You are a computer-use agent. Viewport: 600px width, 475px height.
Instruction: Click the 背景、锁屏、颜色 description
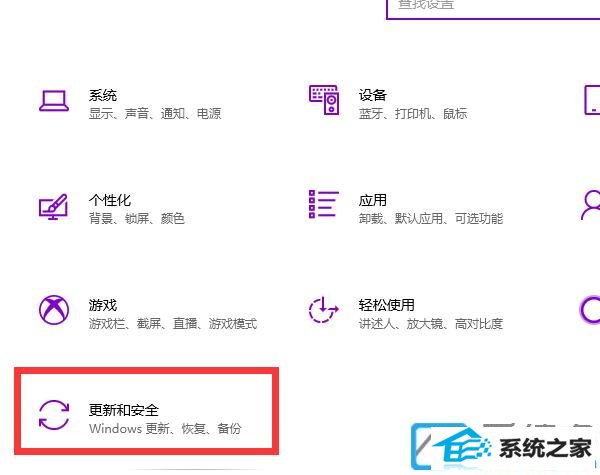pyautogui.click(x=137, y=219)
